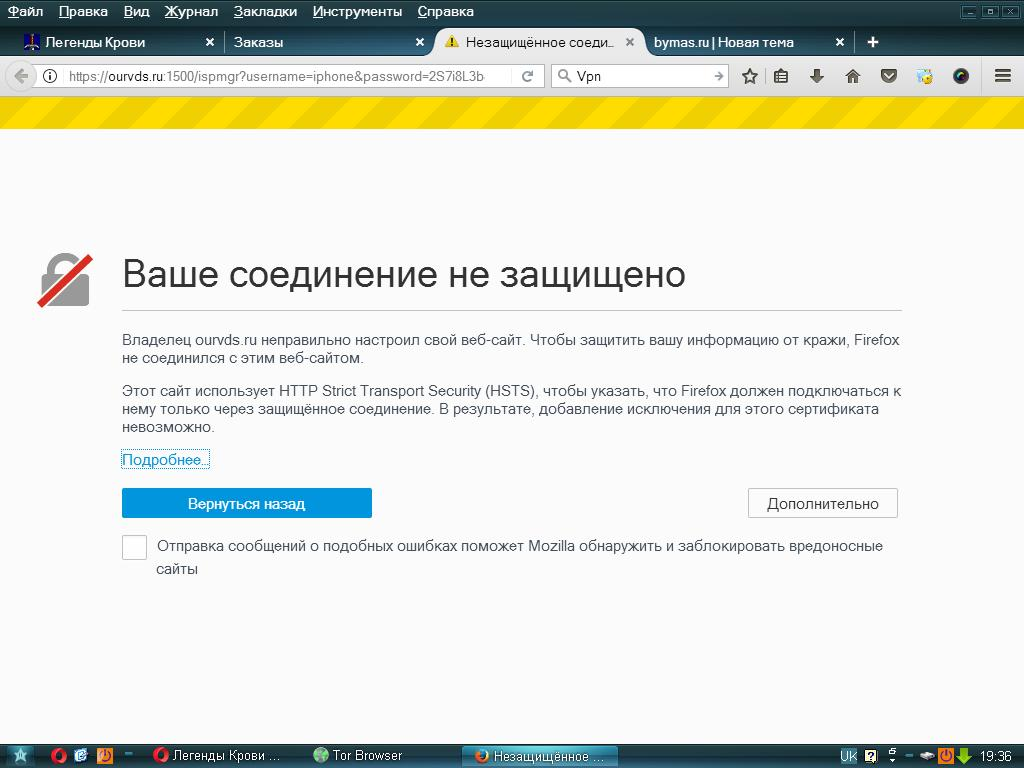Viewport: 1024px width, 768px height.
Task: Open the bookmarks list icon
Action: click(782, 76)
